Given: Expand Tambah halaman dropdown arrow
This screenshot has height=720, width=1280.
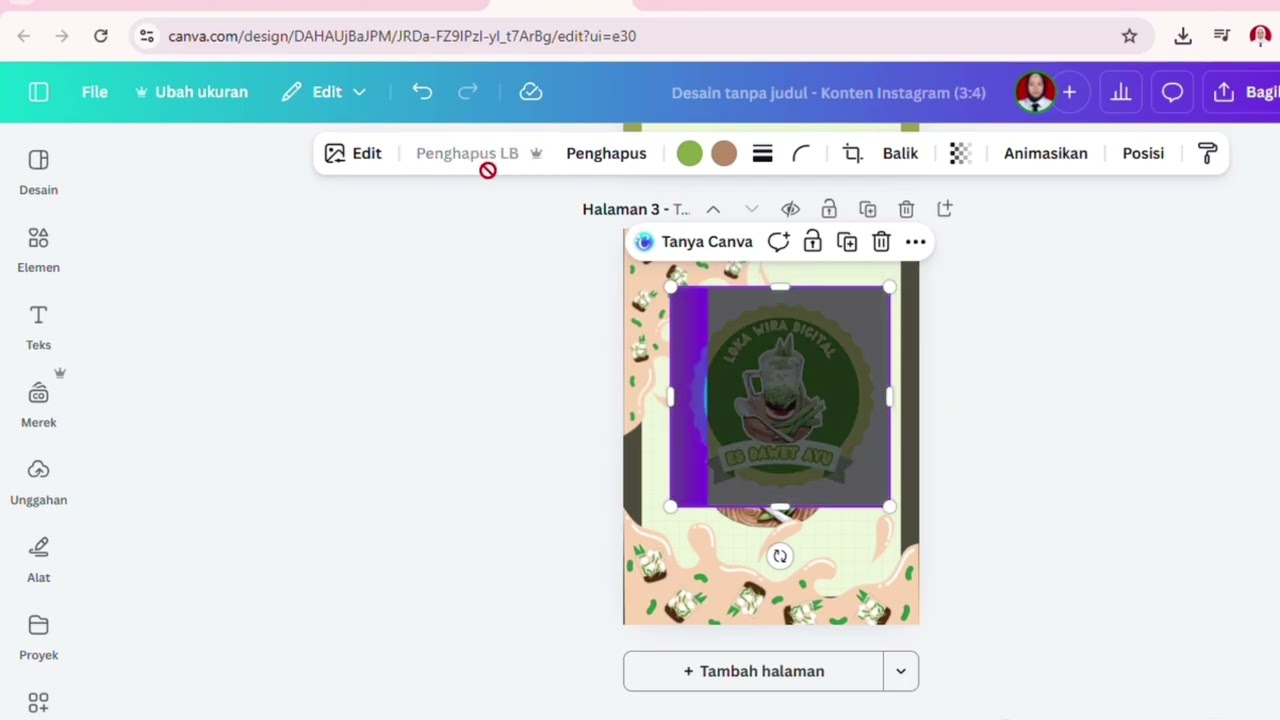Looking at the screenshot, I should pos(901,671).
